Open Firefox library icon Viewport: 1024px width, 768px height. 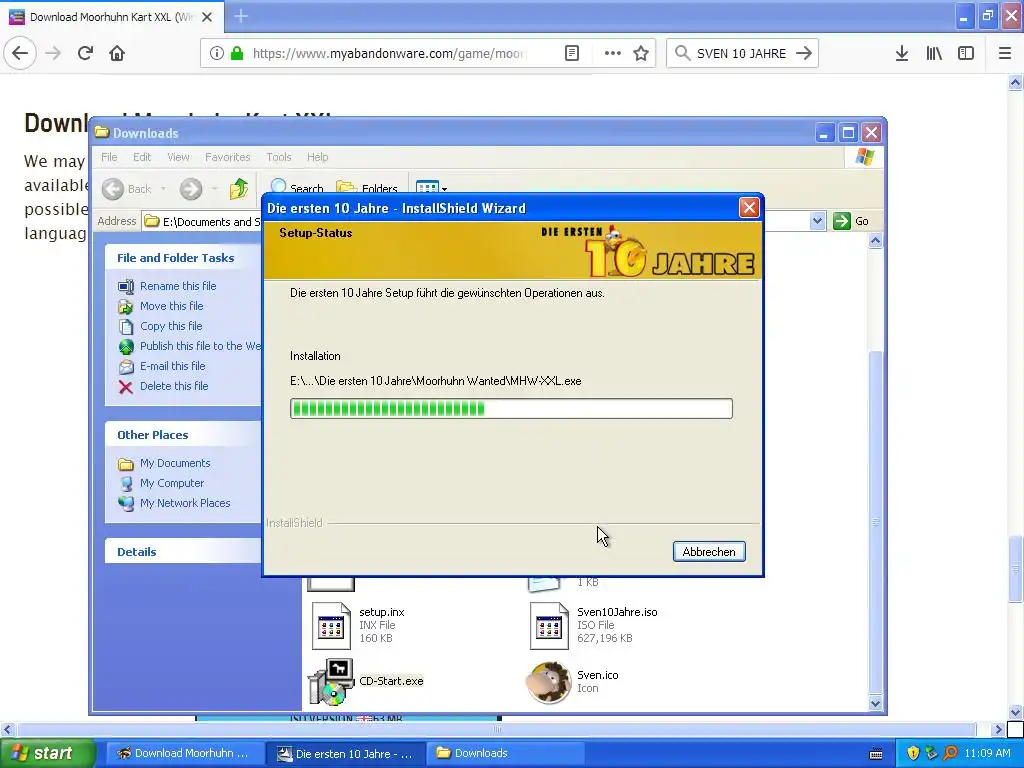pyautogui.click(x=934, y=53)
